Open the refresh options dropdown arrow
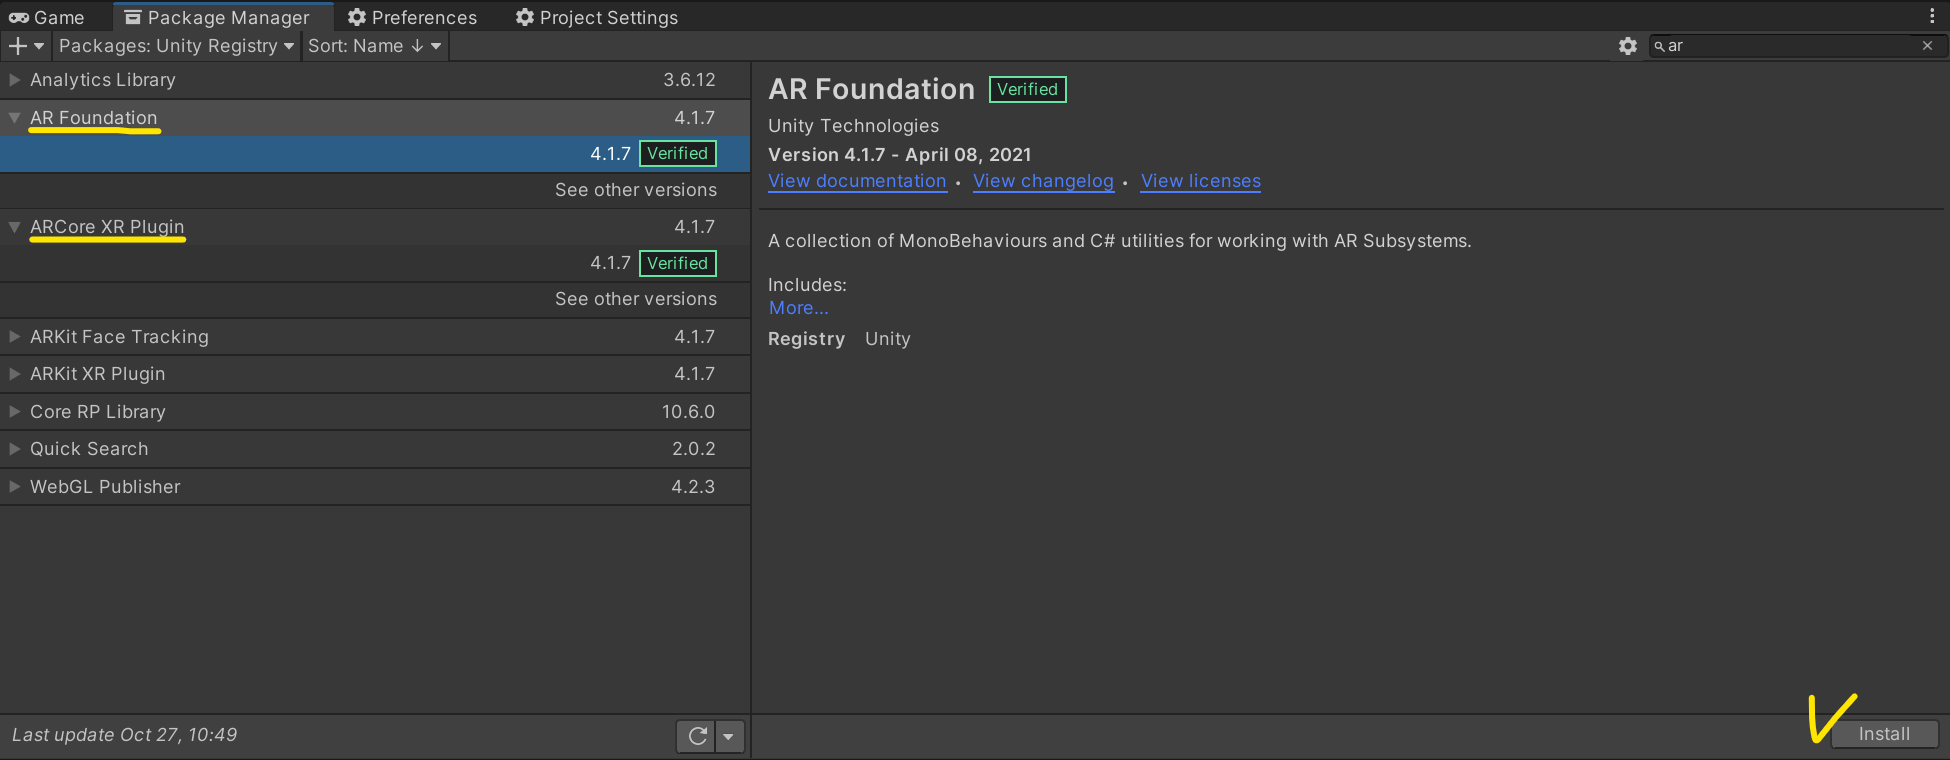Screen dimensions: 1950x760 729,737
